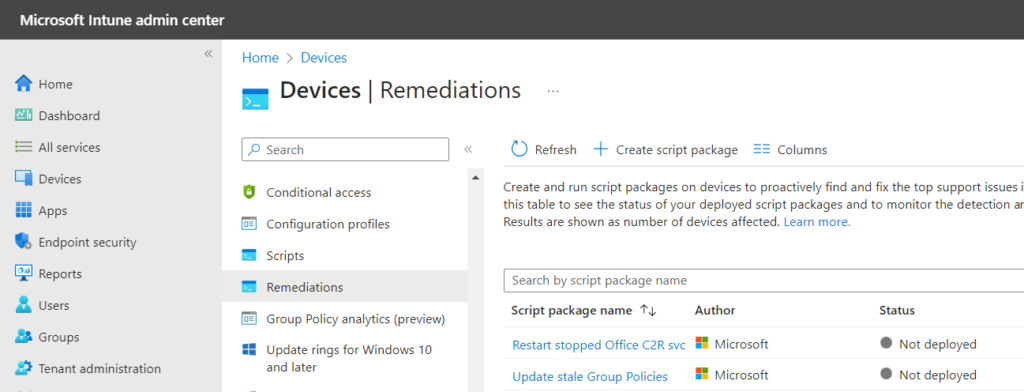The image size is (1024, 392).
Task: Click the Devices breadcrumb link
Action: (324, 57)
